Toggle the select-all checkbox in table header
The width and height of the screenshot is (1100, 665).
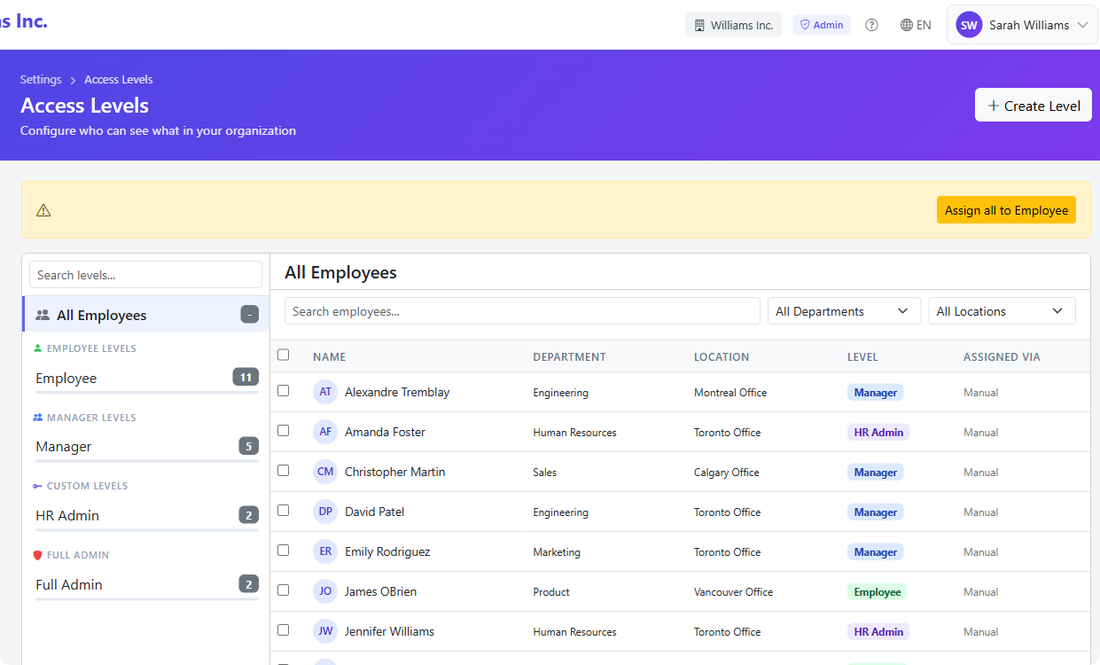(x=283, y=354)
